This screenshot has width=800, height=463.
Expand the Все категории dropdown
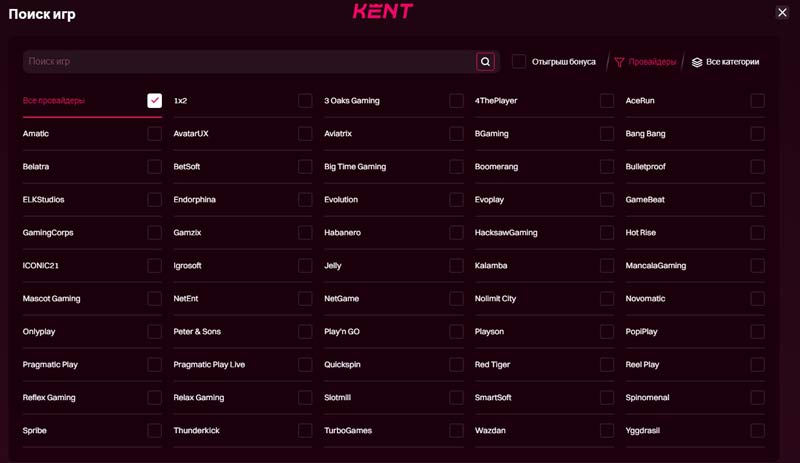pos(732,62)
